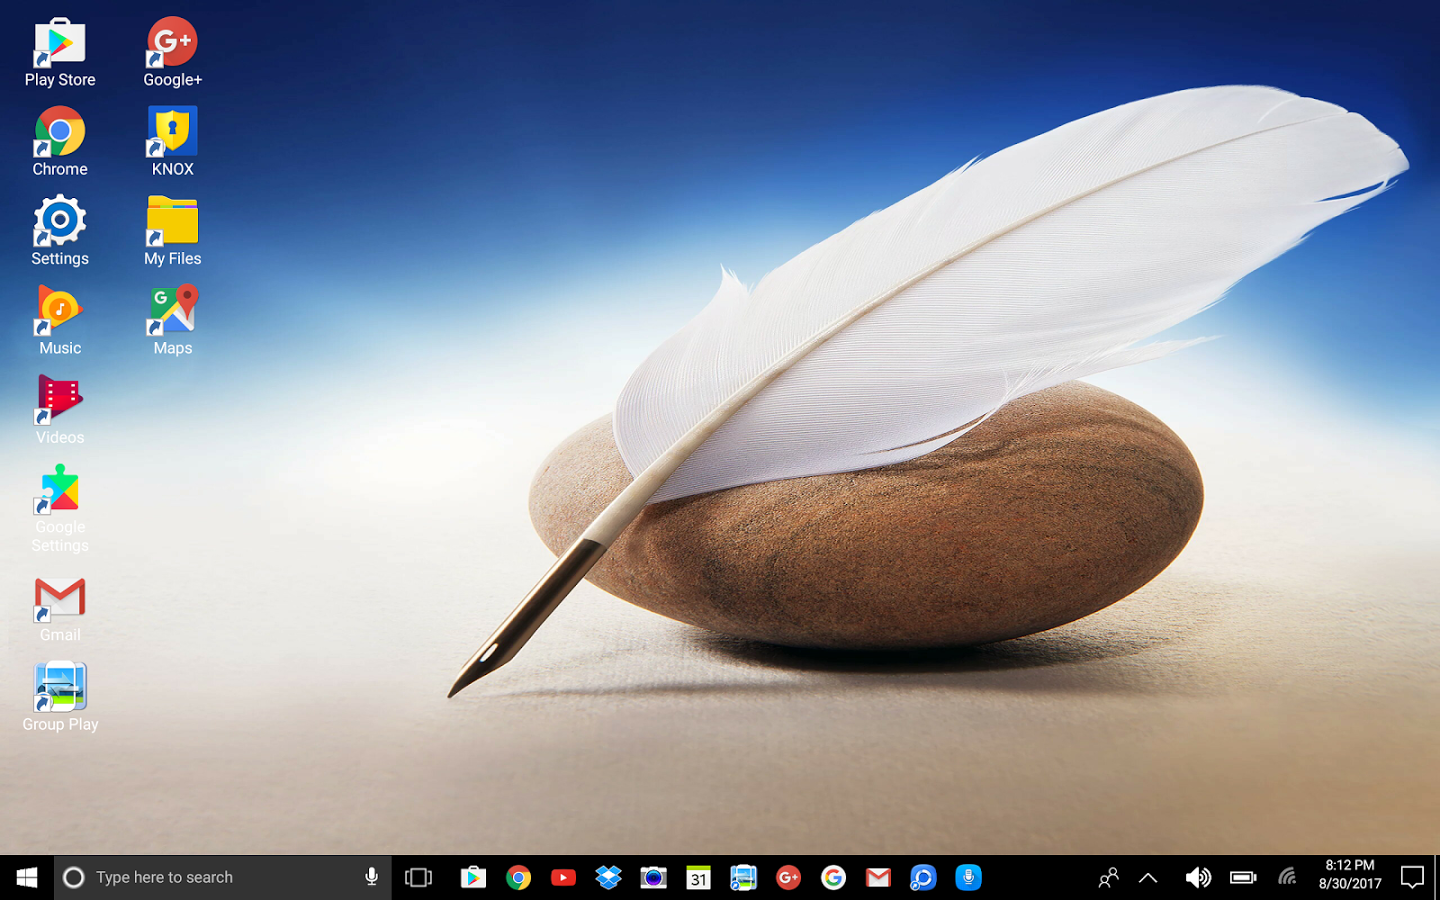Open YouTube from the taskbar
The height and width of the screenshot is (900, 1440).
coord(563,877)
